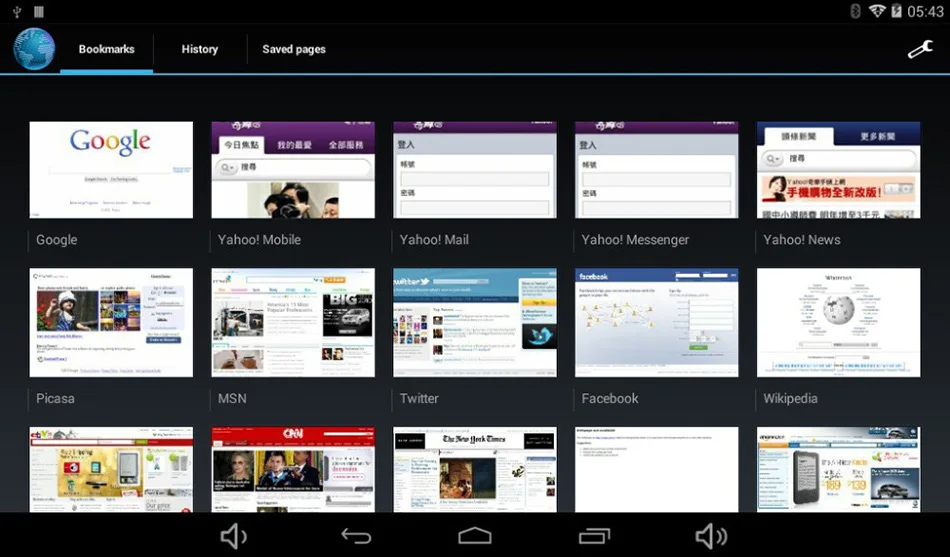The image size is (950, 557).
Task: Open the MSN bookmark thumbnail
Action: click(x=293, y=322)
